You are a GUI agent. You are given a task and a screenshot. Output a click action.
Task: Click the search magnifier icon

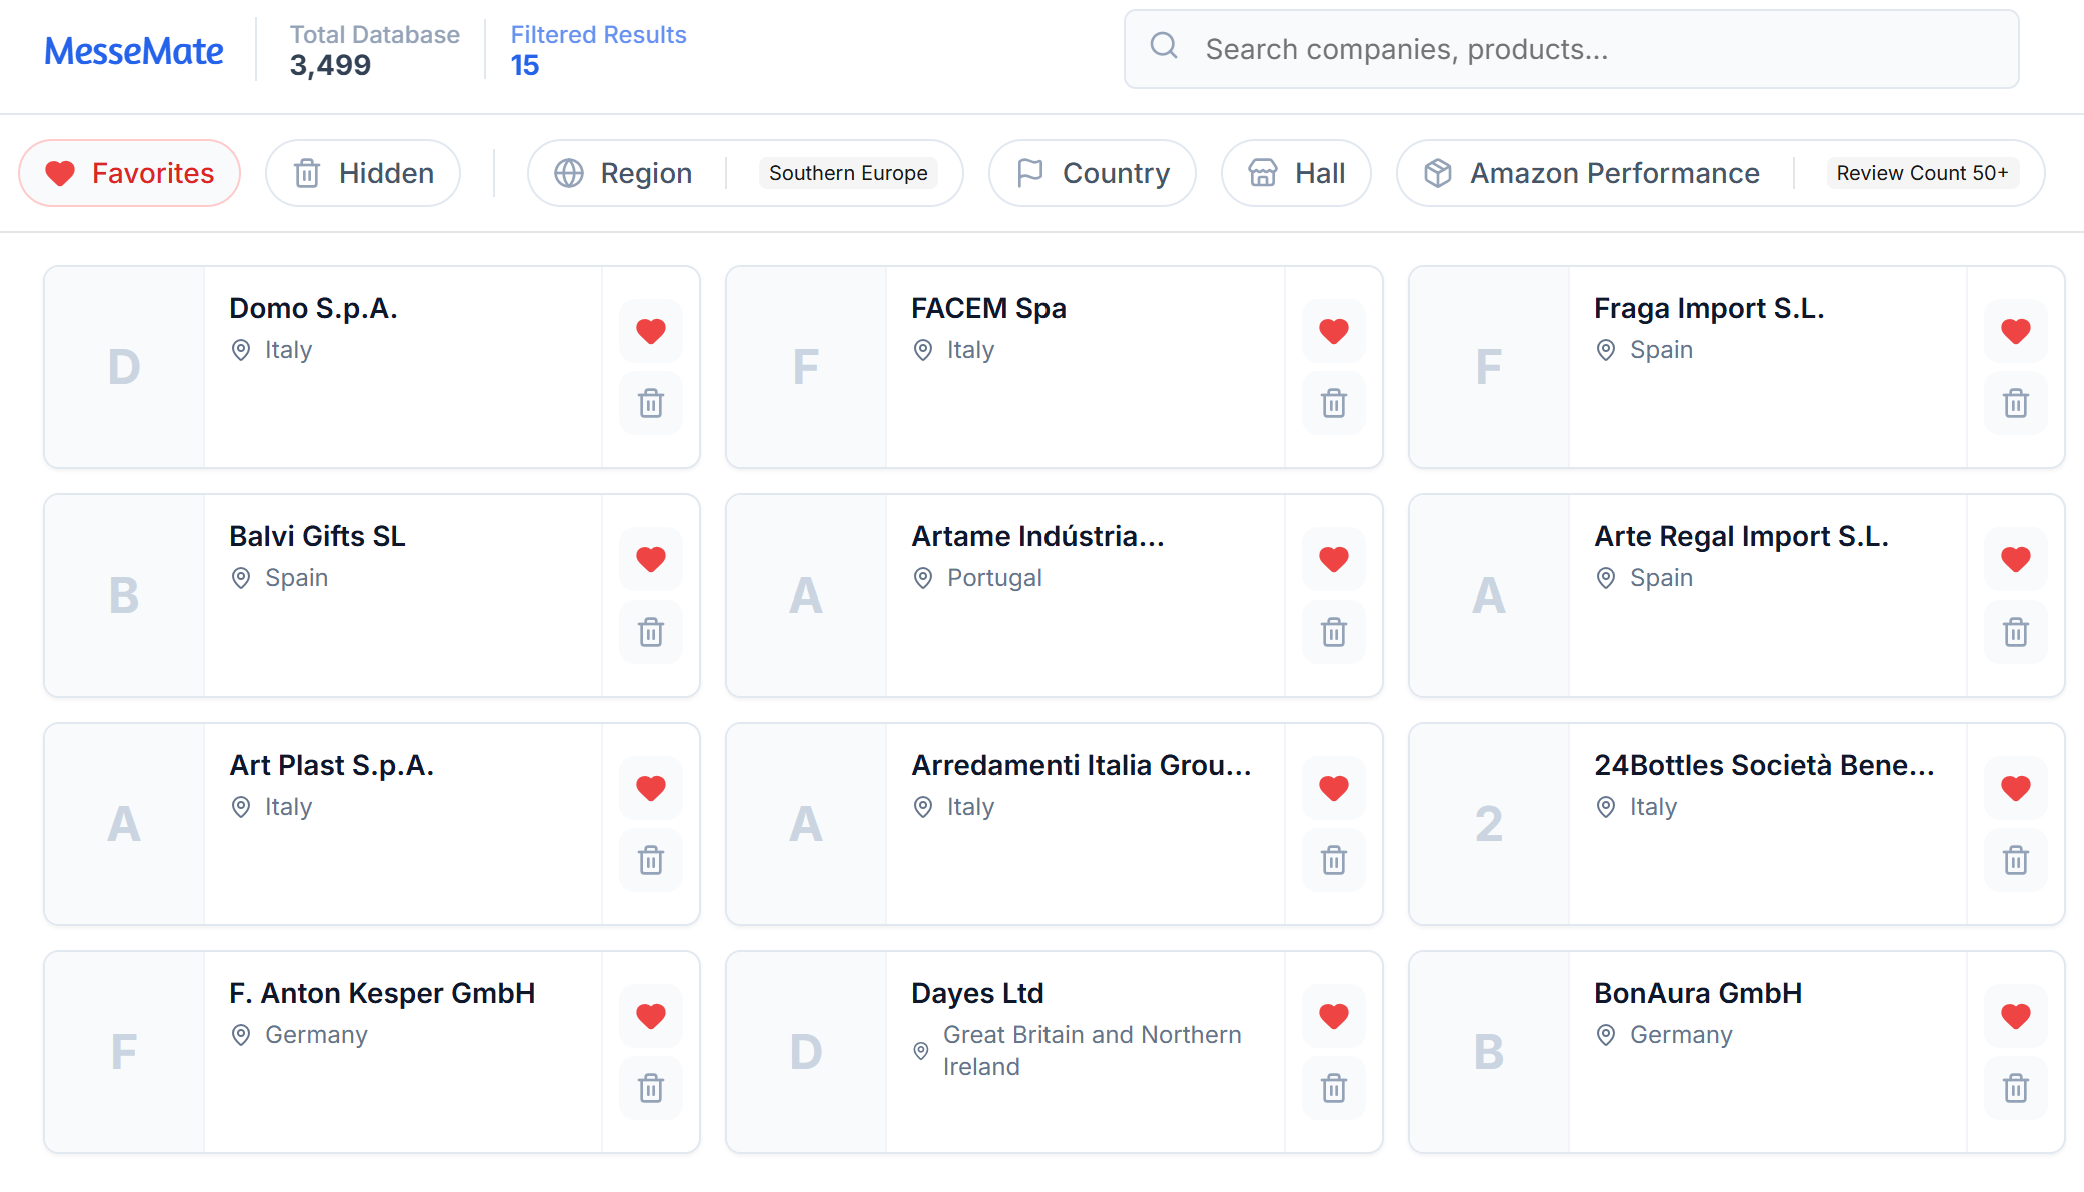(1163, 46)
